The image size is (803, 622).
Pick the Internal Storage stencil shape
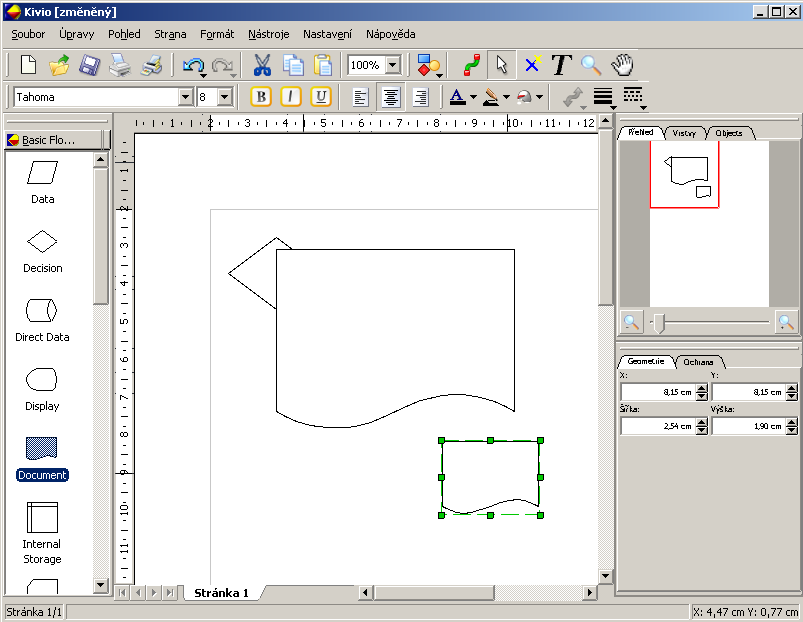pyautogui.click(x=42, y=533)
